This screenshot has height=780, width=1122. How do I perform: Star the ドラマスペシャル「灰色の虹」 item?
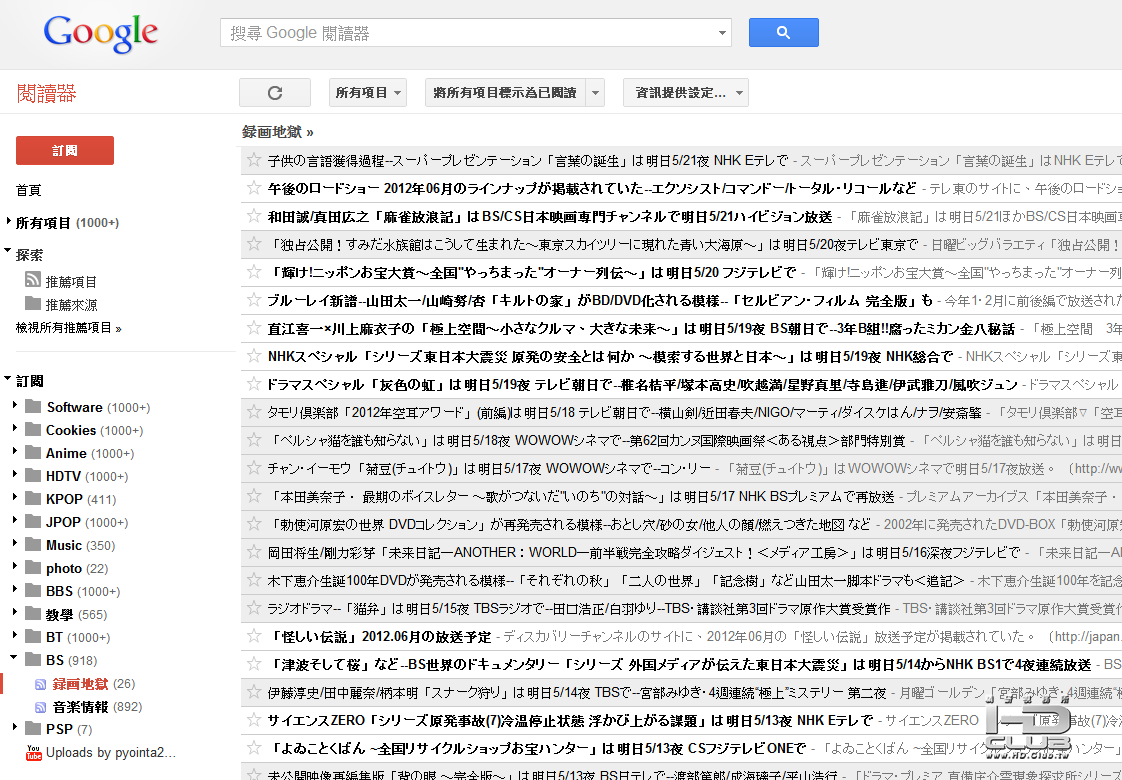pos(253,383)
